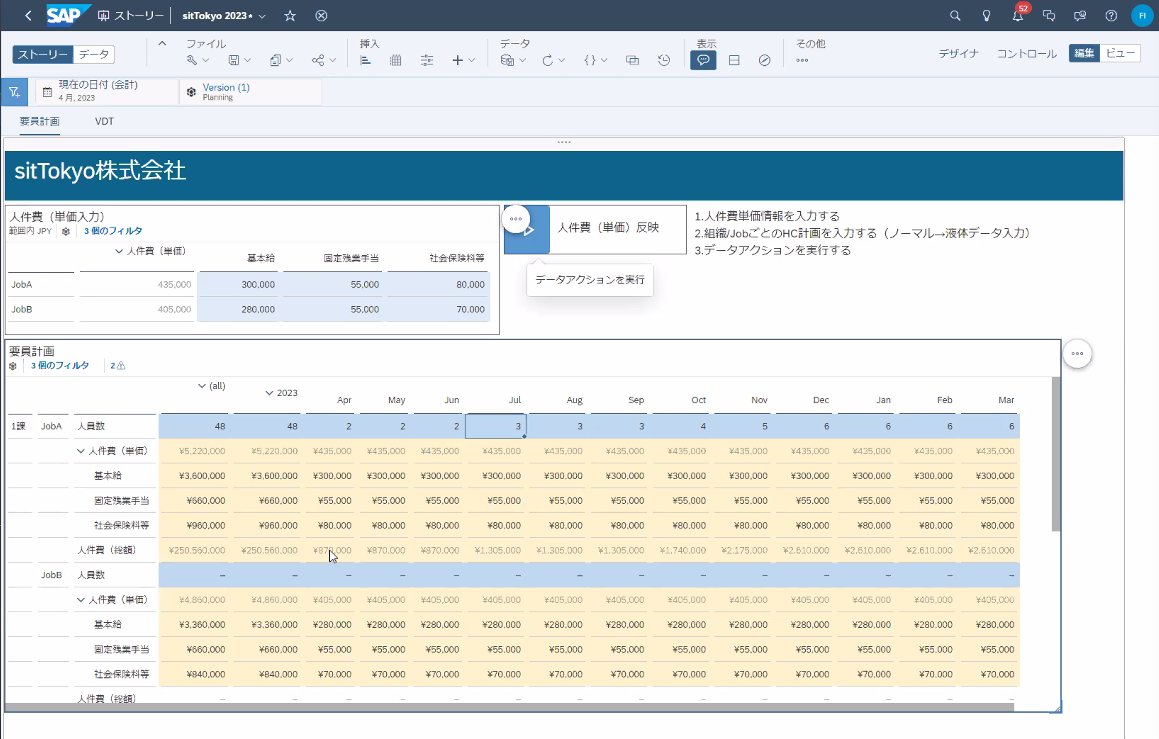Open 3個のフィルタ link in 要員計画 table

pos(60,366)
